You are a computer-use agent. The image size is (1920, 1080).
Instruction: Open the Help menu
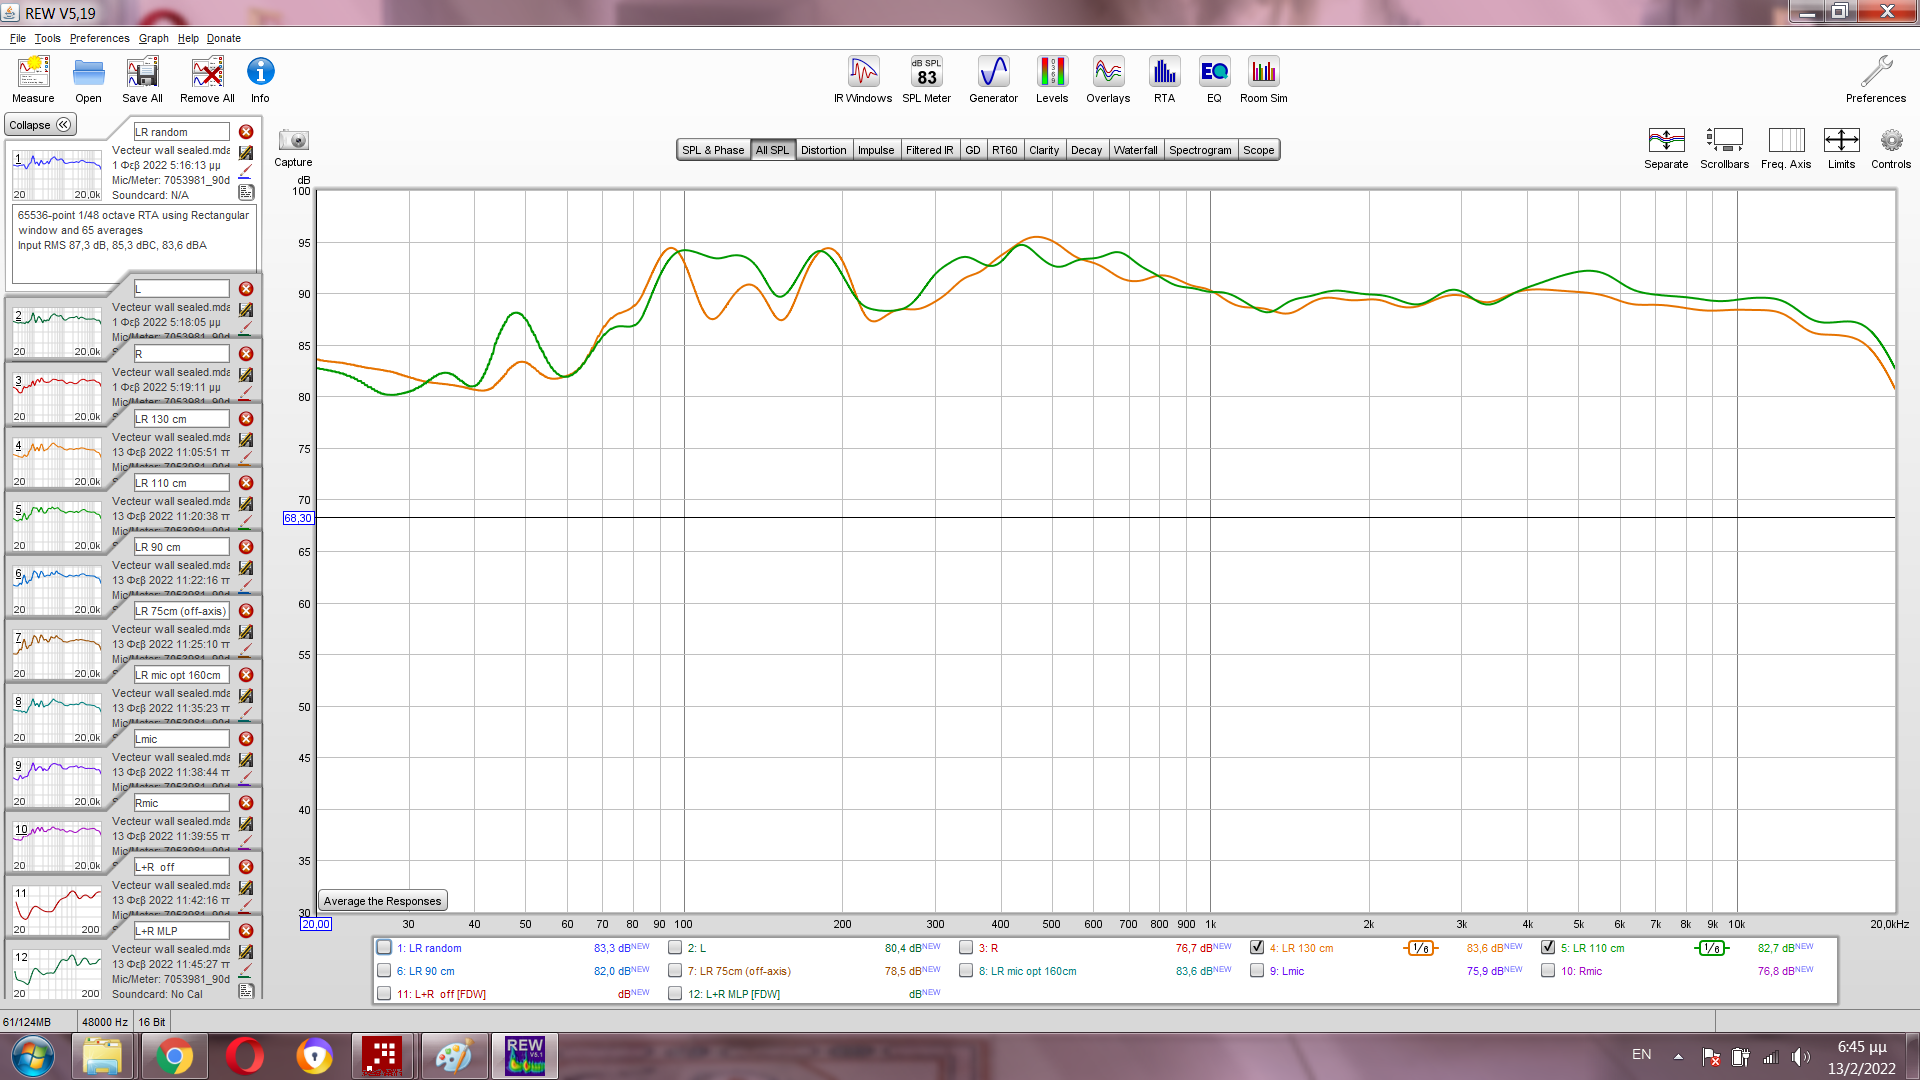point(188,38)
